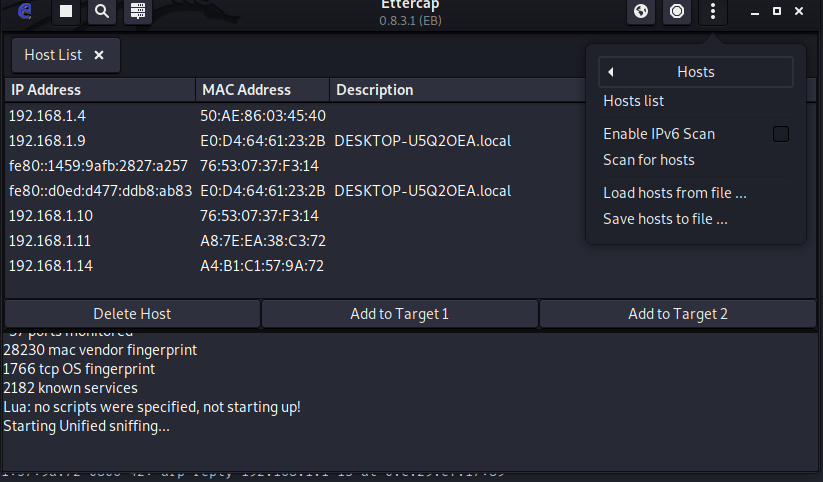Select host row 192.168.1.14
This screenshot has height=482, width=823.
[409, 266]
